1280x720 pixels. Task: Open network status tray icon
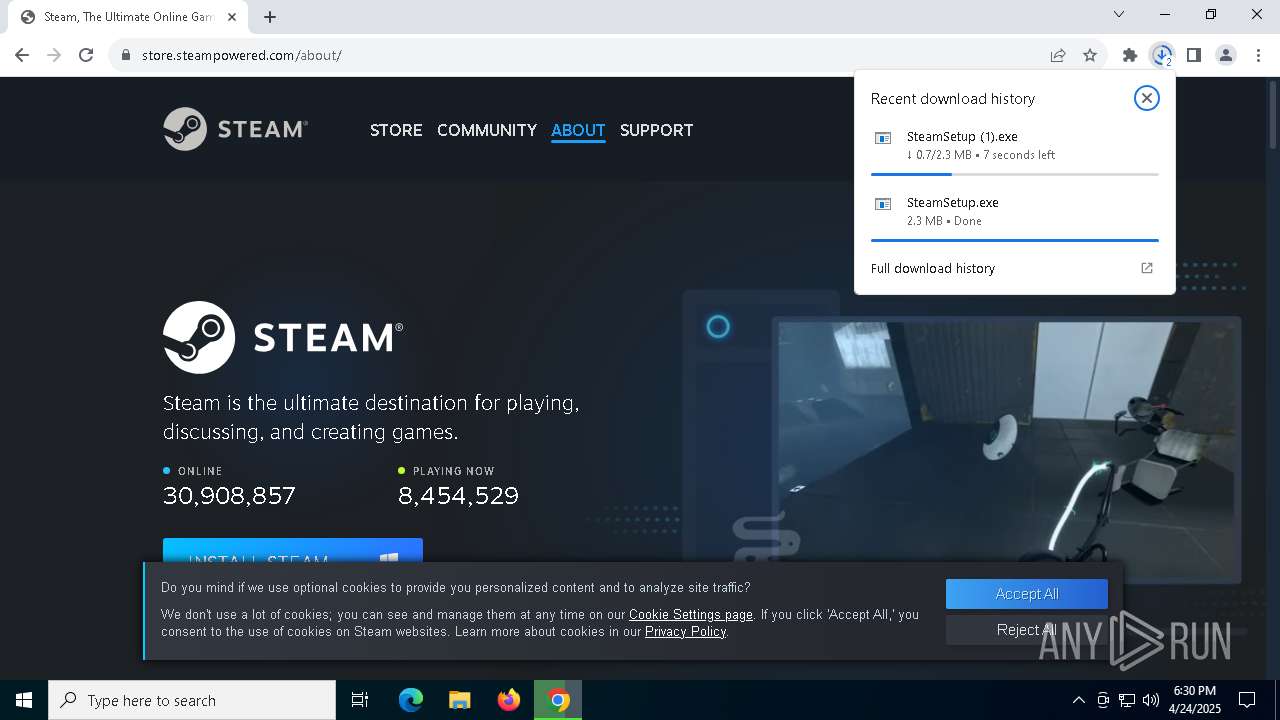point(1127,700)
